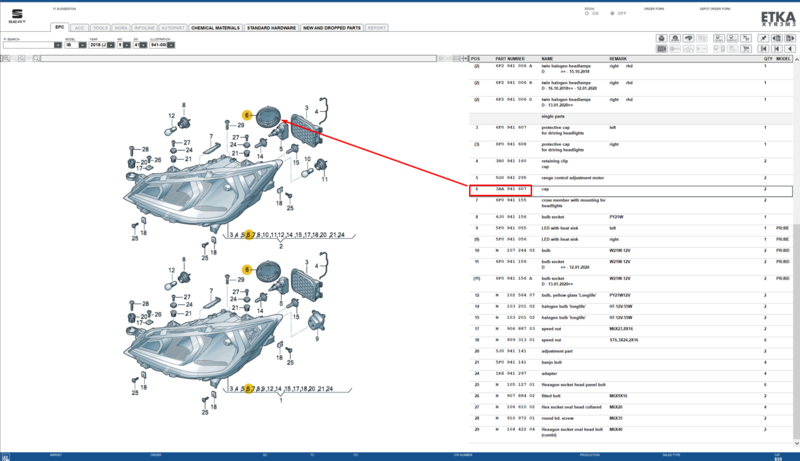Select 'LED with heat sink' left row
The image size is (800, 461).
(631, 228)
